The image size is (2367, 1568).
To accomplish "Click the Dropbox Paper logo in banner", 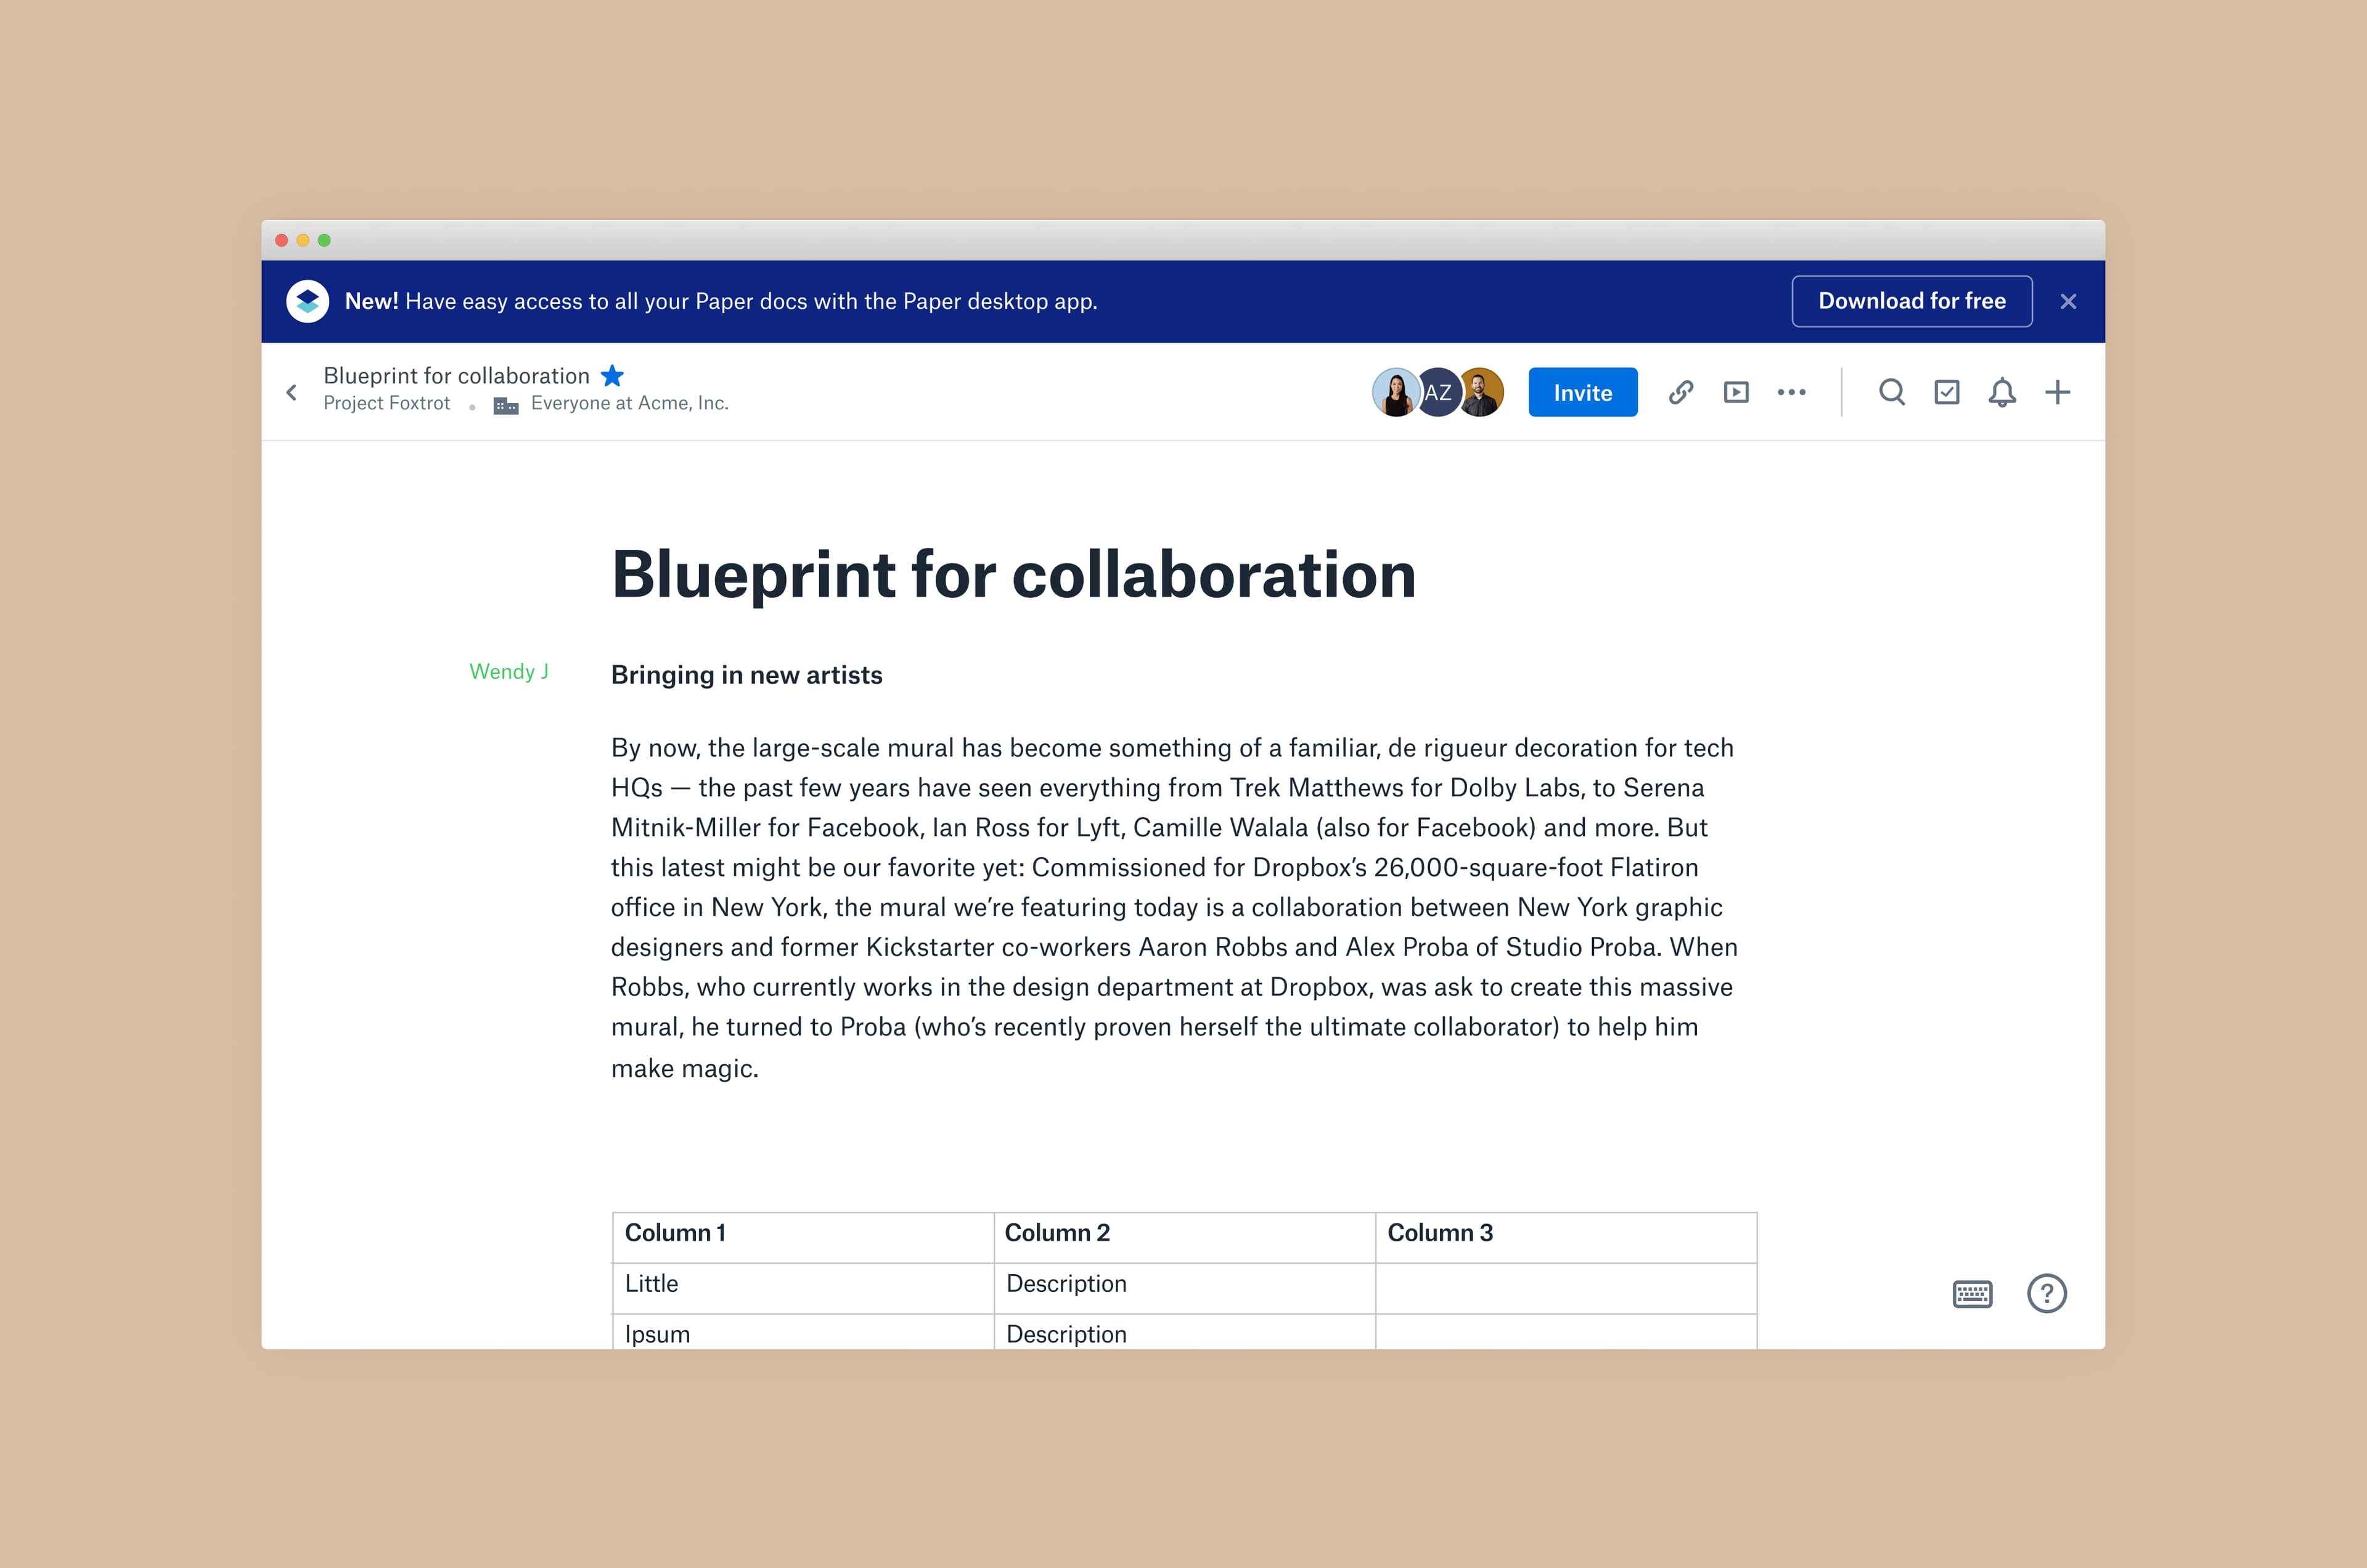I will 307,301.
